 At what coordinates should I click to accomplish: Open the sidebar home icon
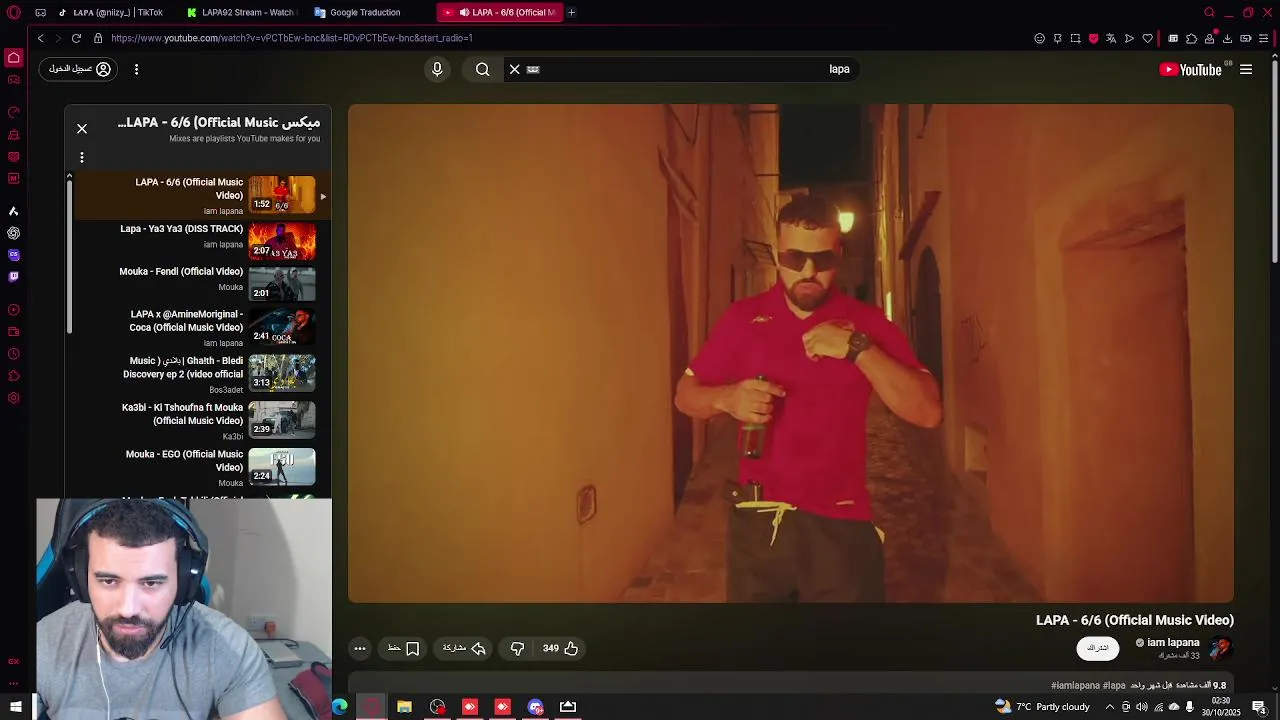14,58
